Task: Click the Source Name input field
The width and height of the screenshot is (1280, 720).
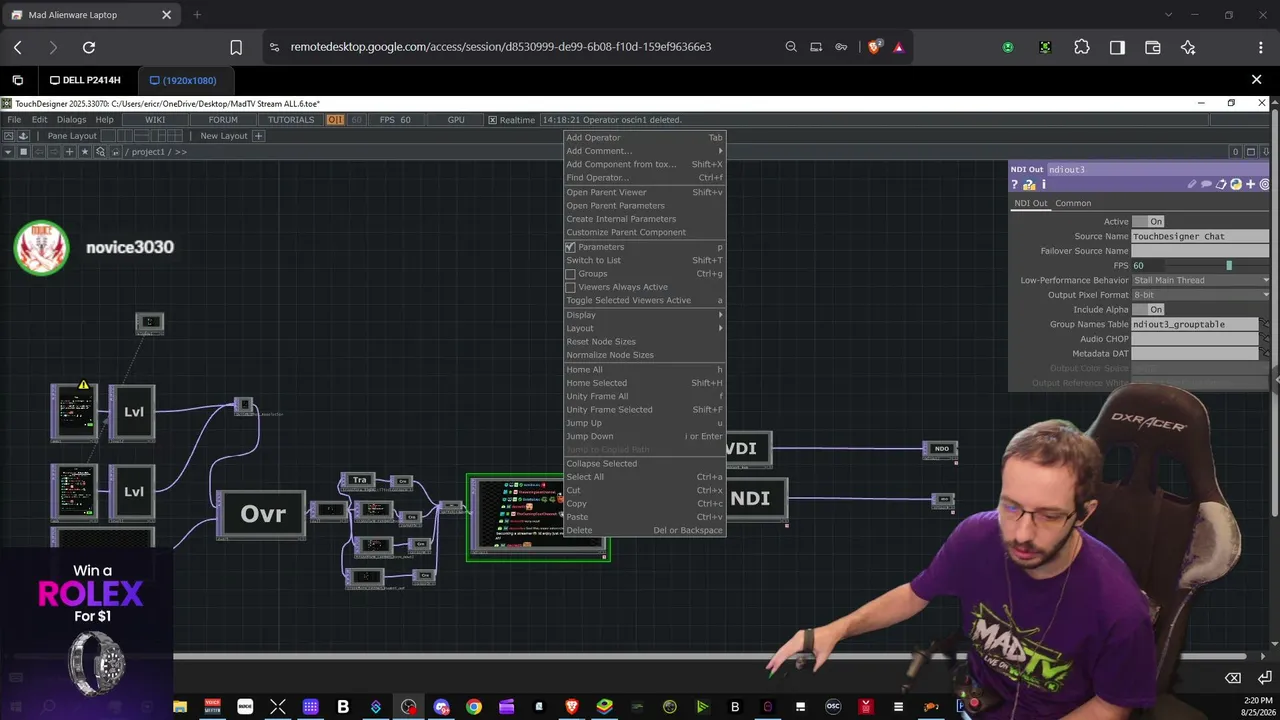Action: (x=1200, y=236)
